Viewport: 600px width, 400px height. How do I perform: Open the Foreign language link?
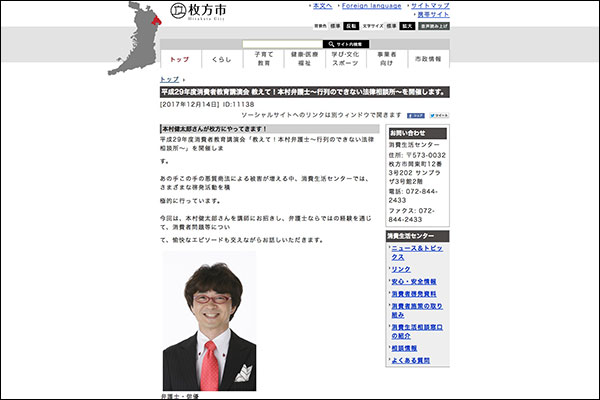(370, 6)
